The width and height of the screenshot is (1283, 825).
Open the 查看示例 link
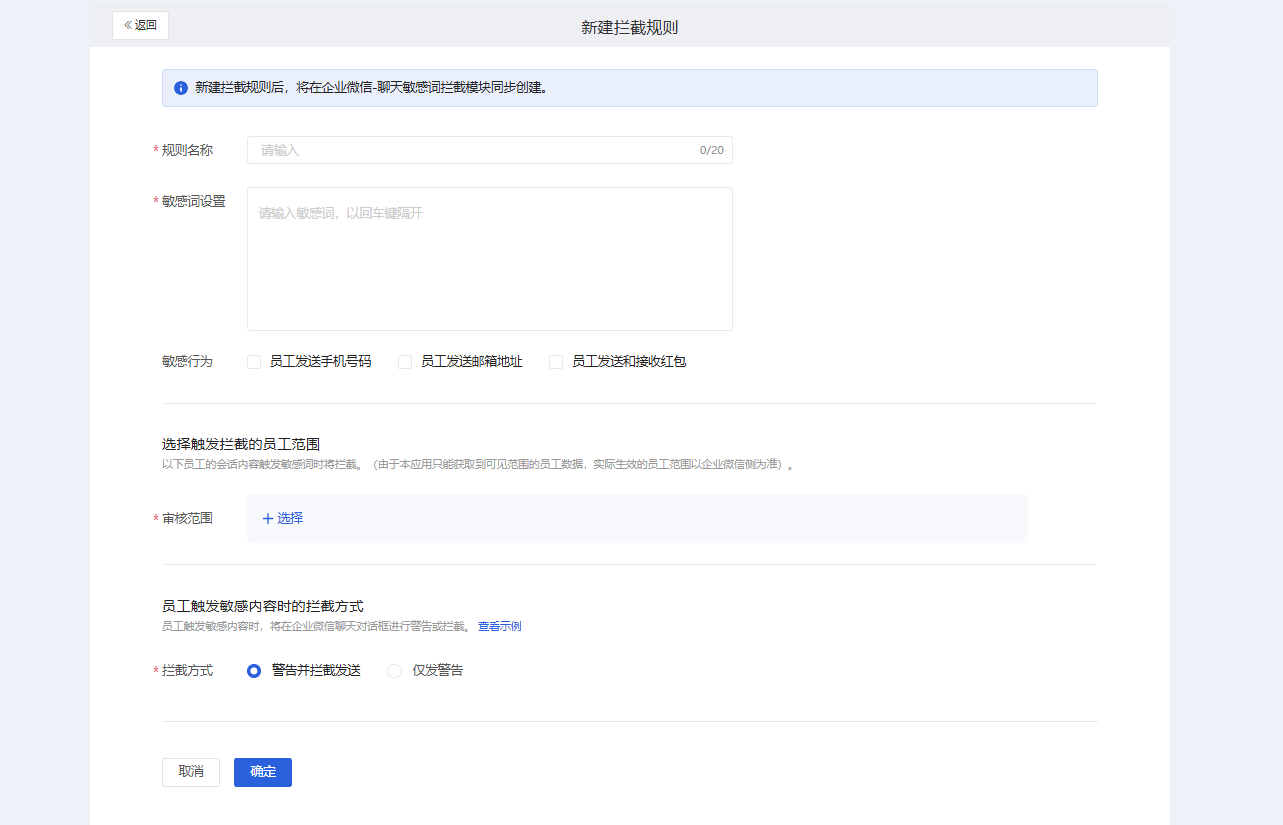[499, 627]
